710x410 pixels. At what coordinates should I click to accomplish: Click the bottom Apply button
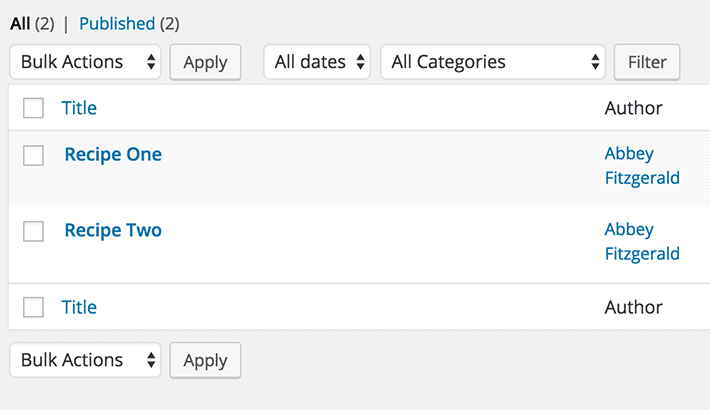[205, 360]
